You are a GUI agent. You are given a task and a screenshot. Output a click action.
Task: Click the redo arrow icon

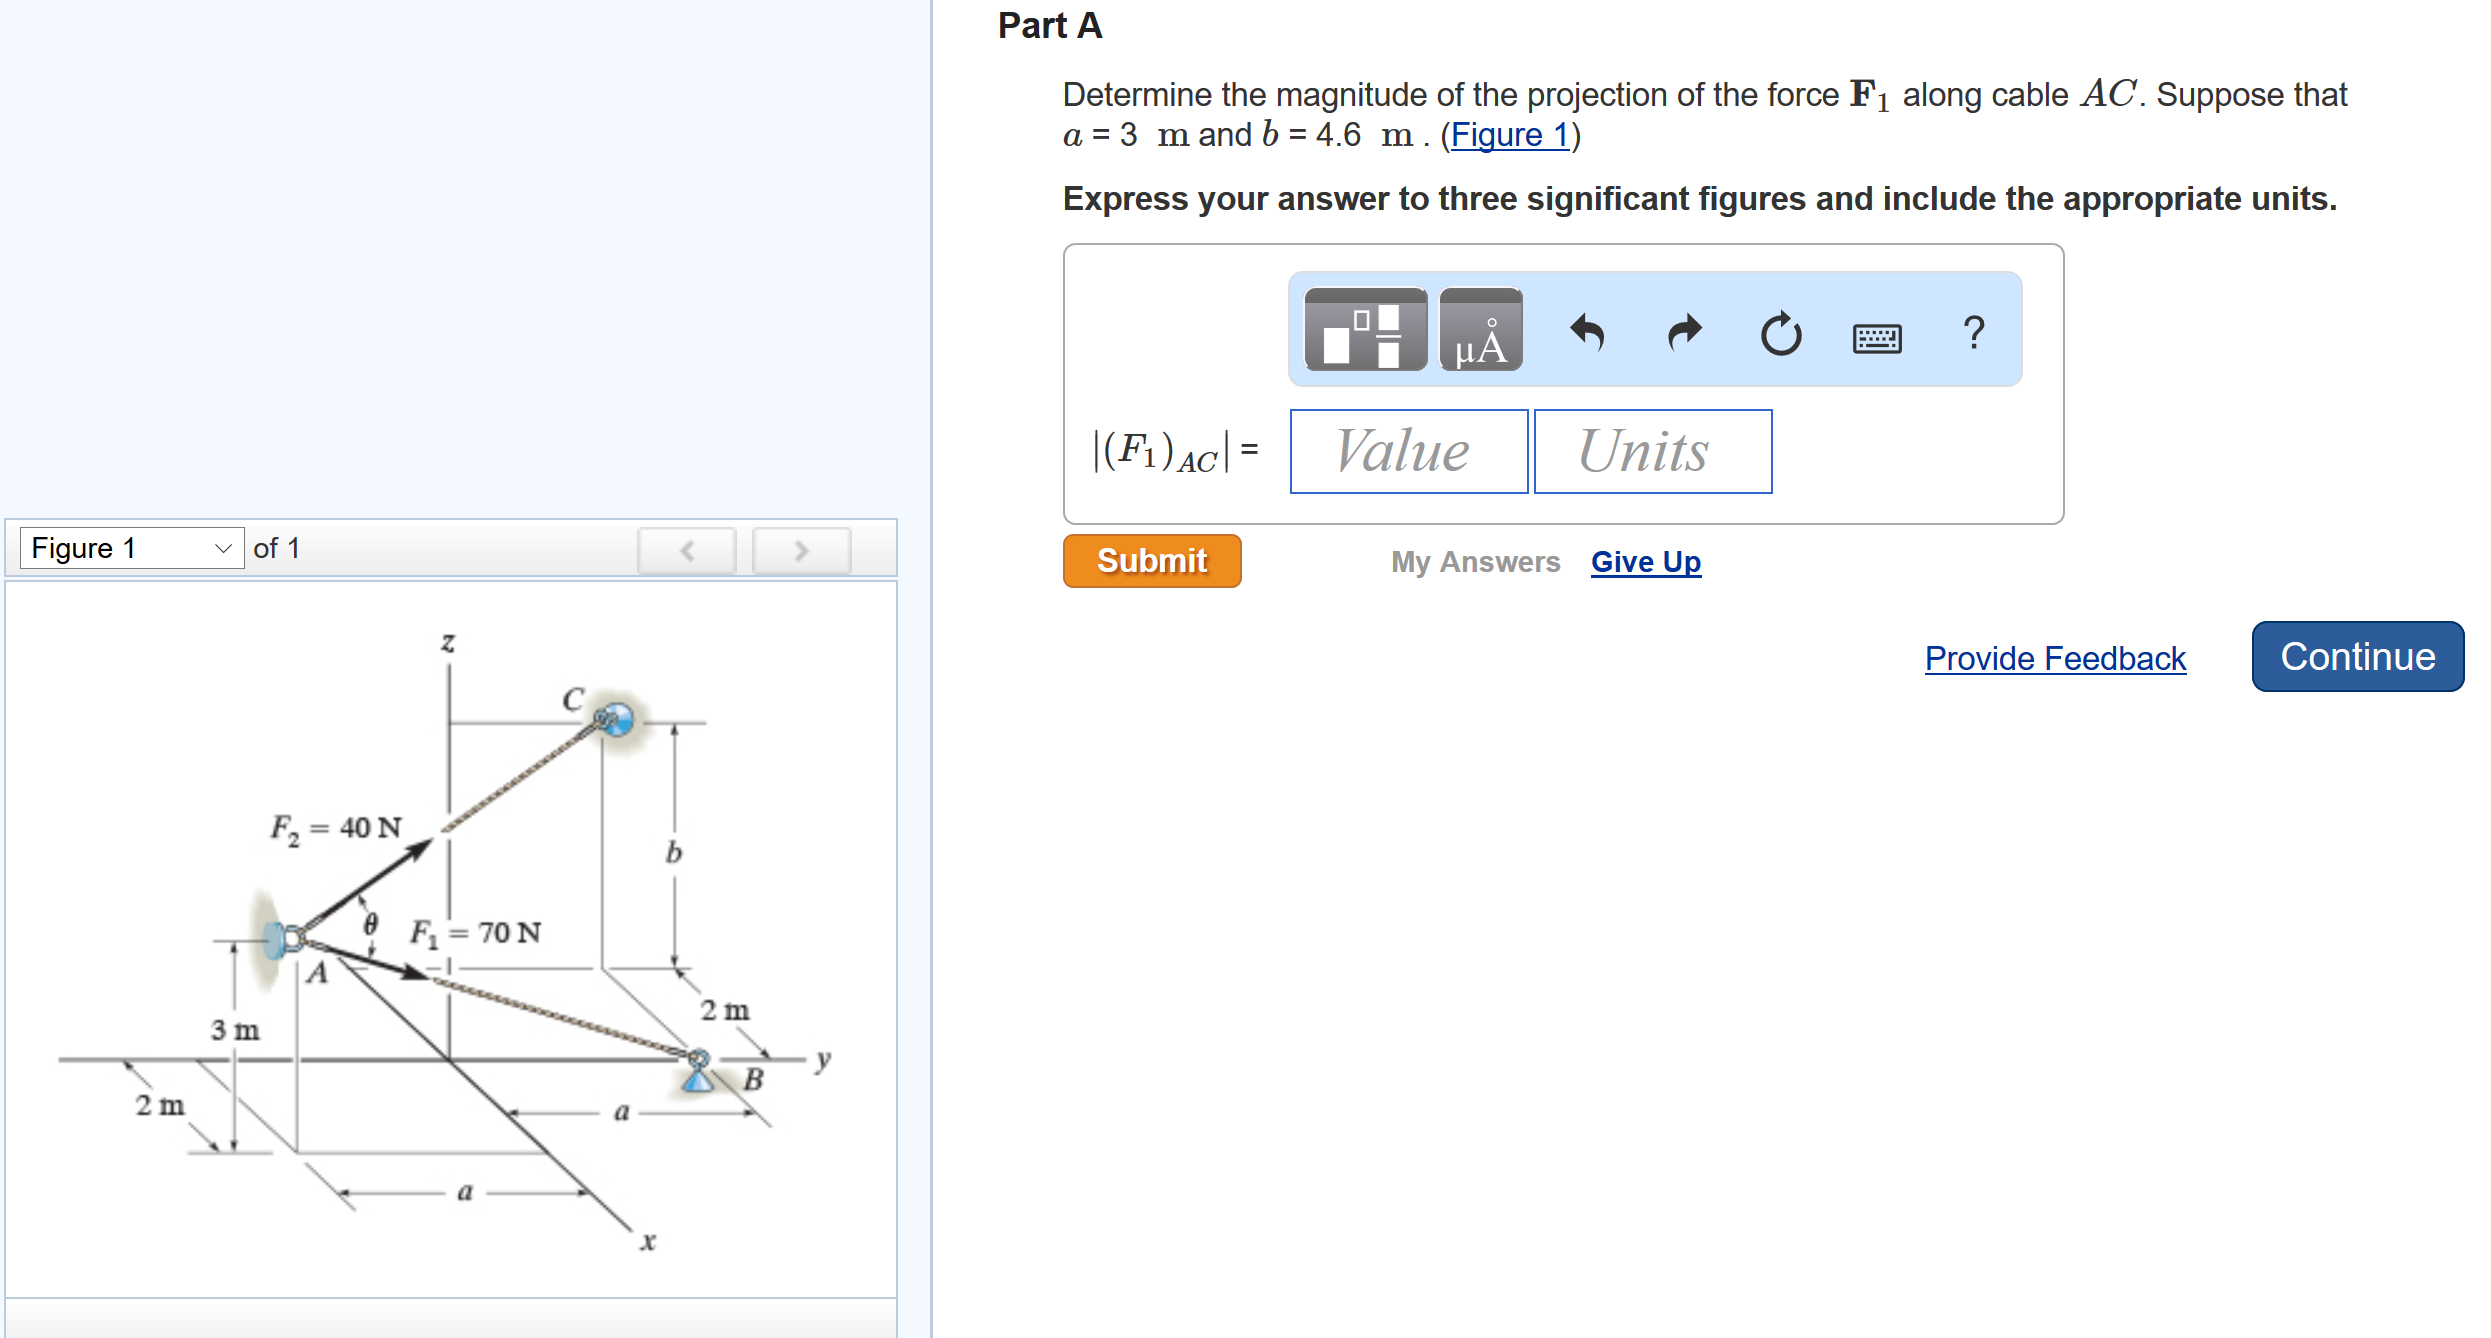(1684, 333)
